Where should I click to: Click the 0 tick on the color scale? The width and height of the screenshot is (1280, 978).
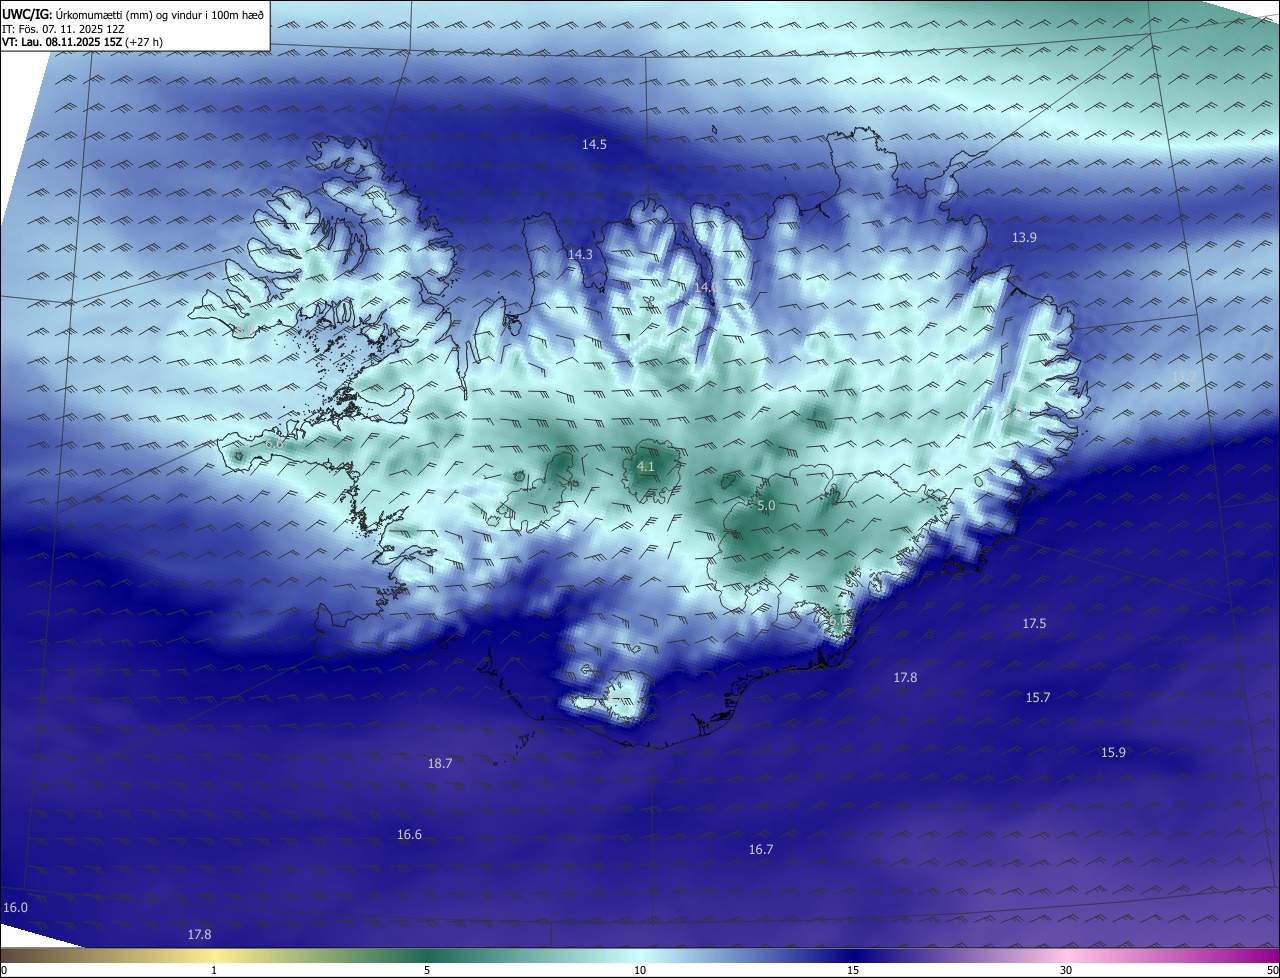coord(4,970)
